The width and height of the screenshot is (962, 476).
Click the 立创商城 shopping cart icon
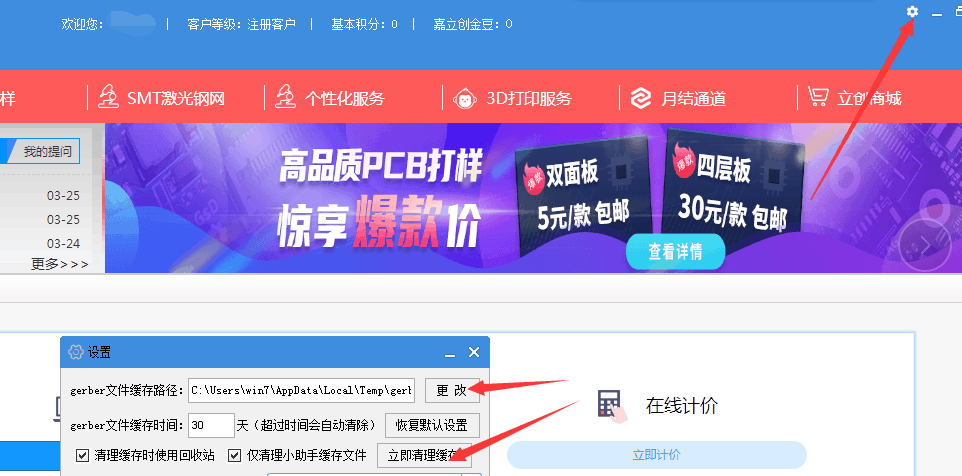[818, 97]
